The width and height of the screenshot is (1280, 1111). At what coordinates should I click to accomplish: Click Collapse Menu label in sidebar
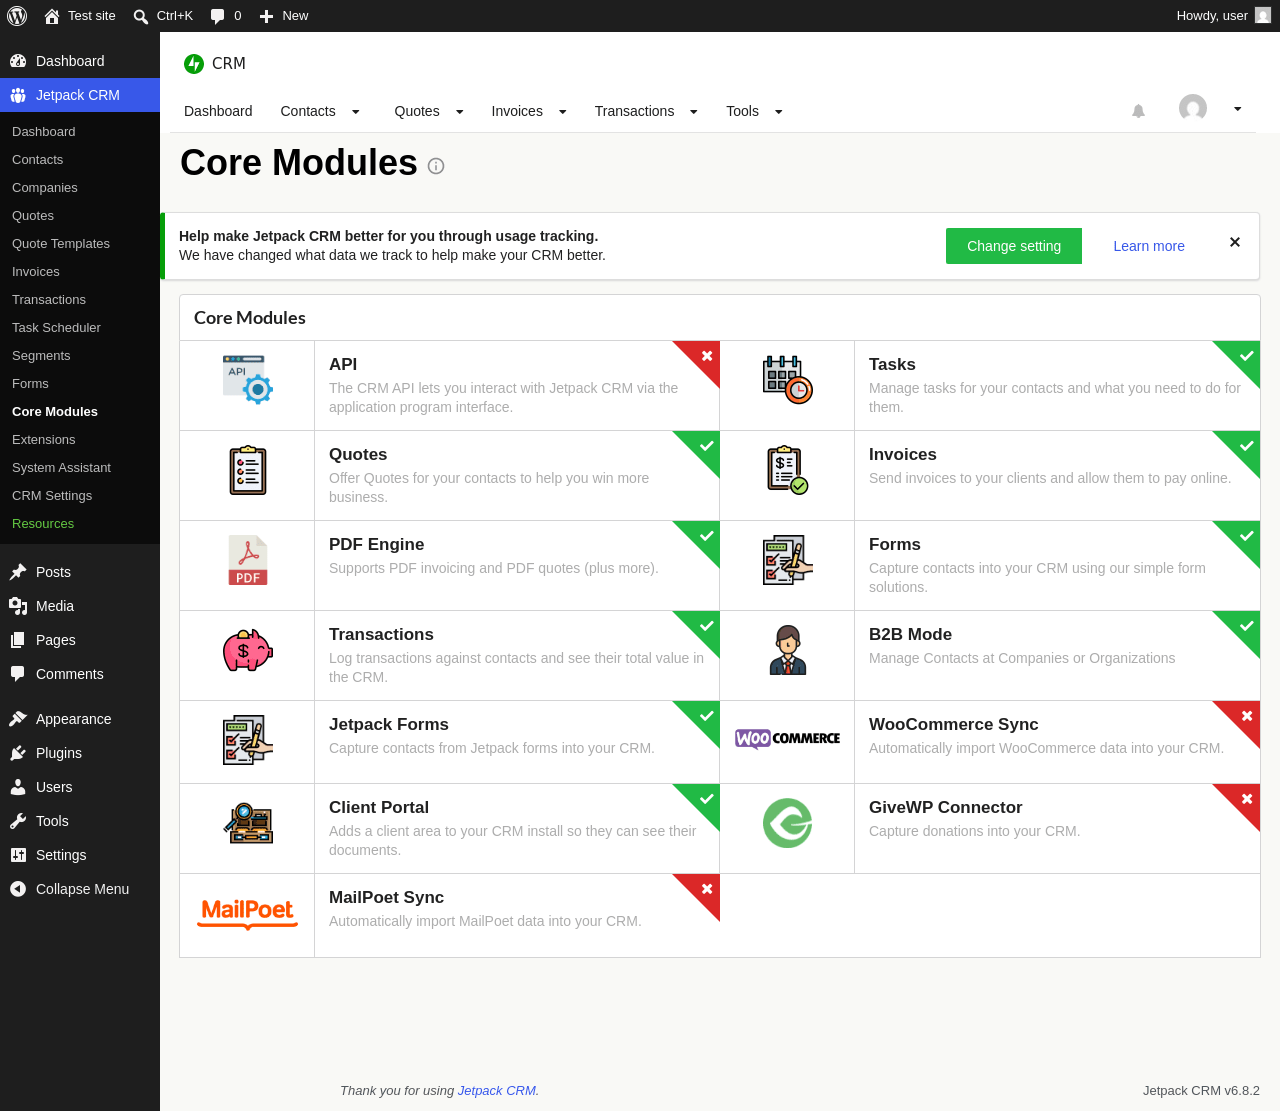tap(82, 889)
